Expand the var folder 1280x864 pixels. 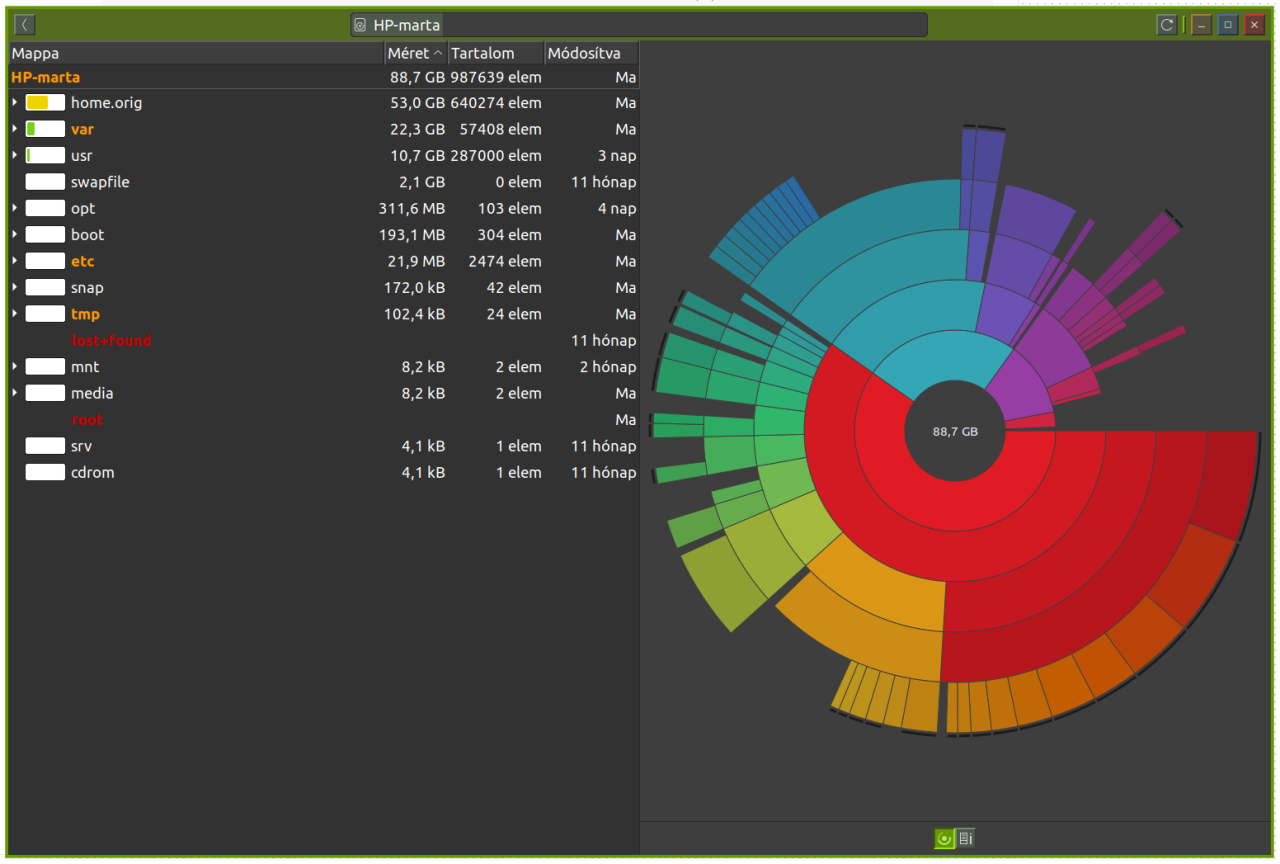15,129
